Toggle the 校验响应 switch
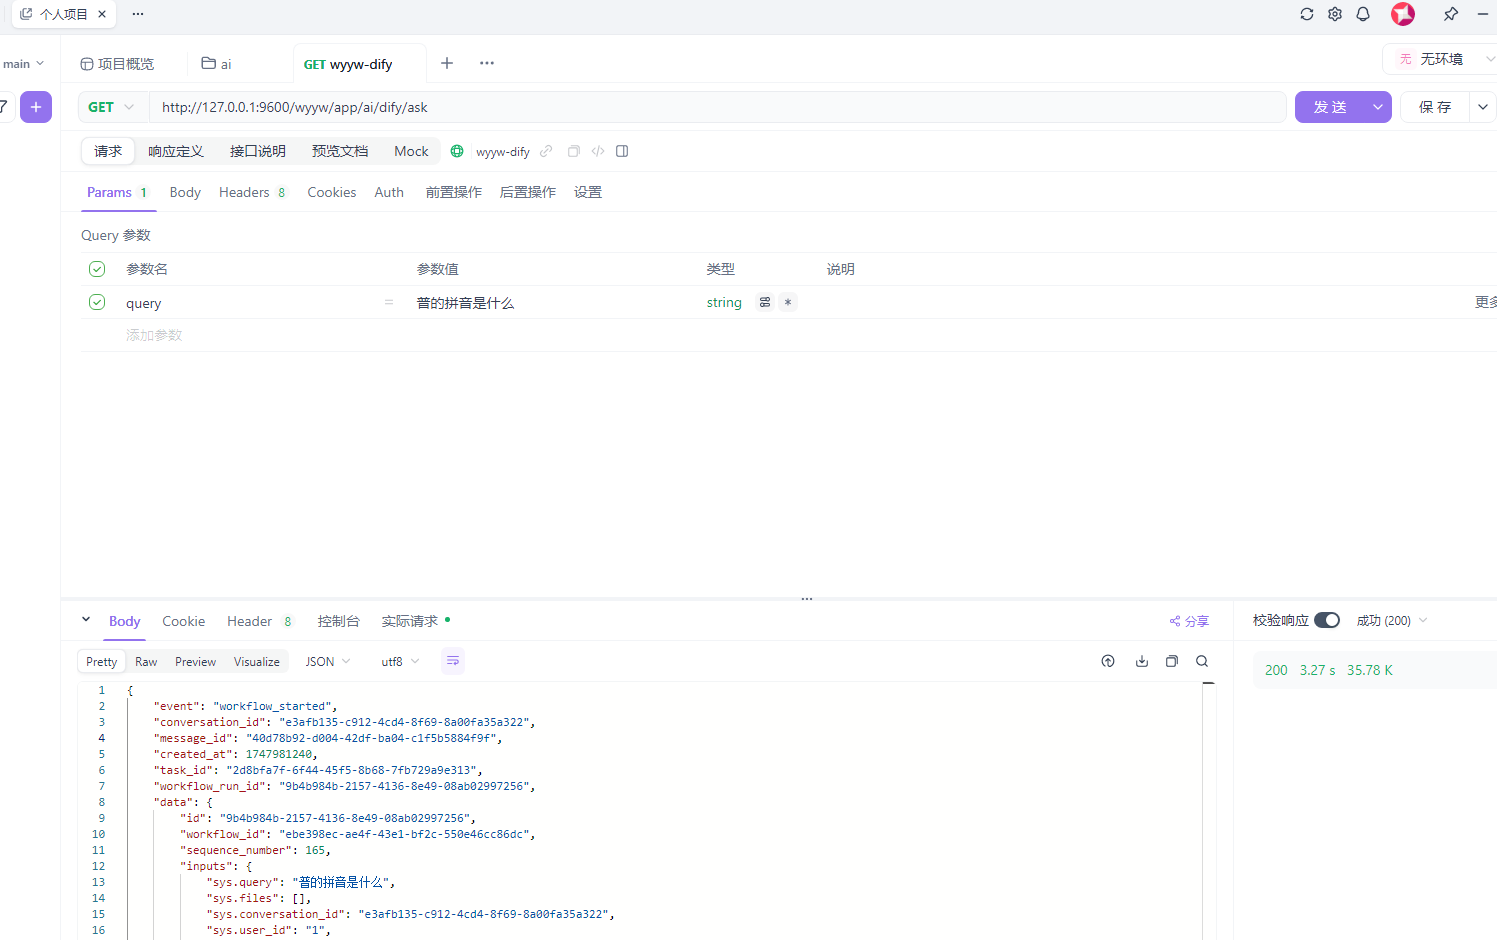Image resolution: width=1497 pixels, height=940 pixels. click(x=1327, y=620)
